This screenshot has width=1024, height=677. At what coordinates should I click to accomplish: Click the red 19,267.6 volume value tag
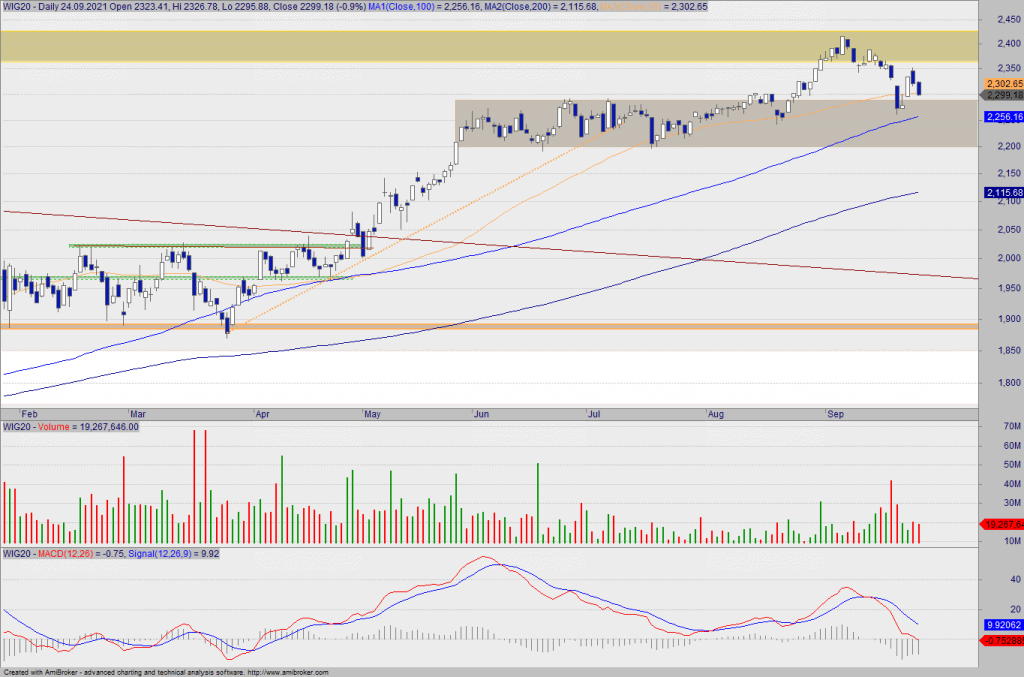(1003, 524)
